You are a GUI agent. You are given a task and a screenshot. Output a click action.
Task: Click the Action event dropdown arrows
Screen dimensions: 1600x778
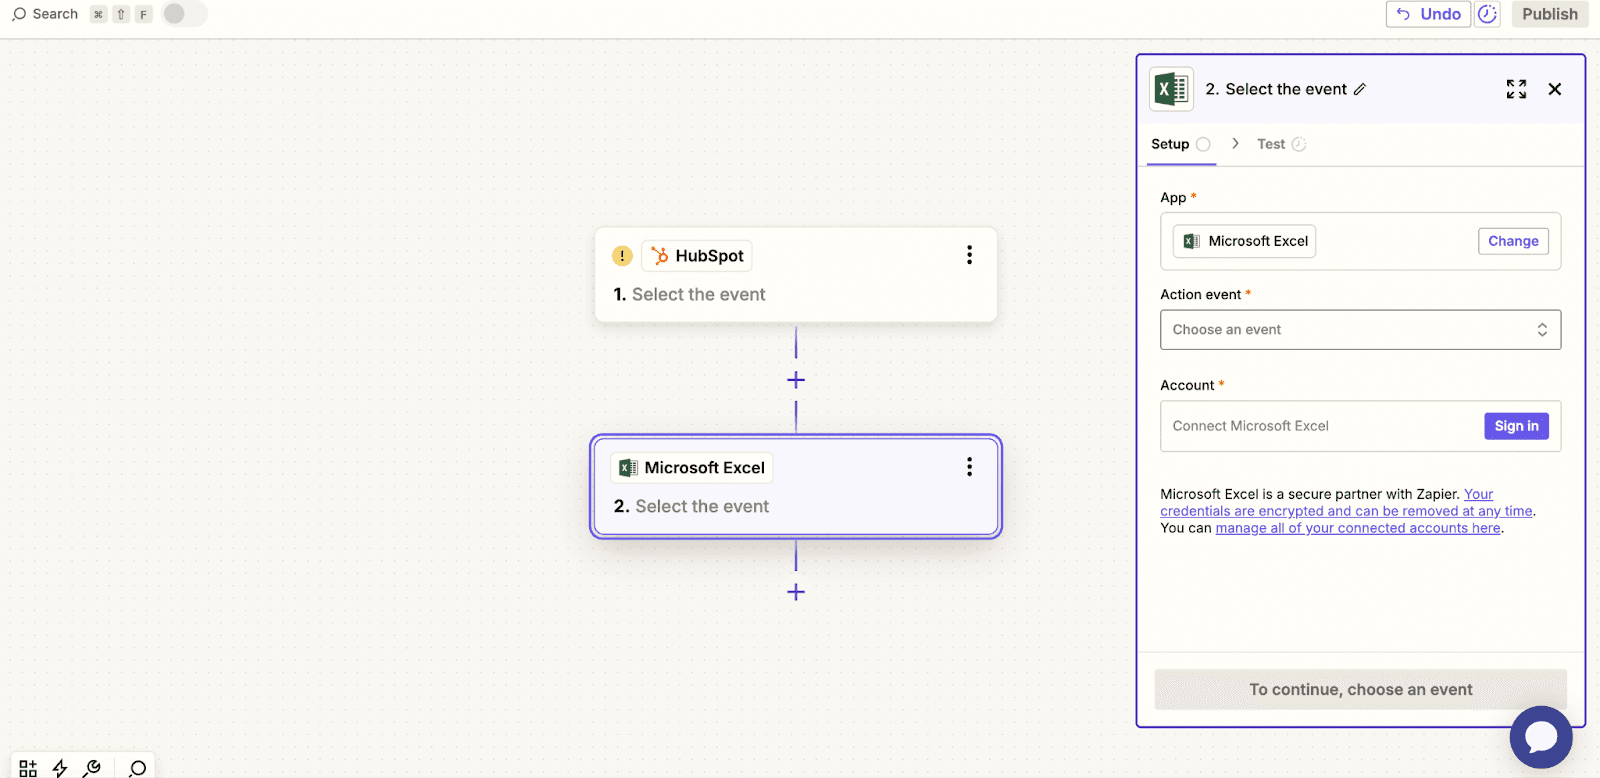tap(1542, 330)
